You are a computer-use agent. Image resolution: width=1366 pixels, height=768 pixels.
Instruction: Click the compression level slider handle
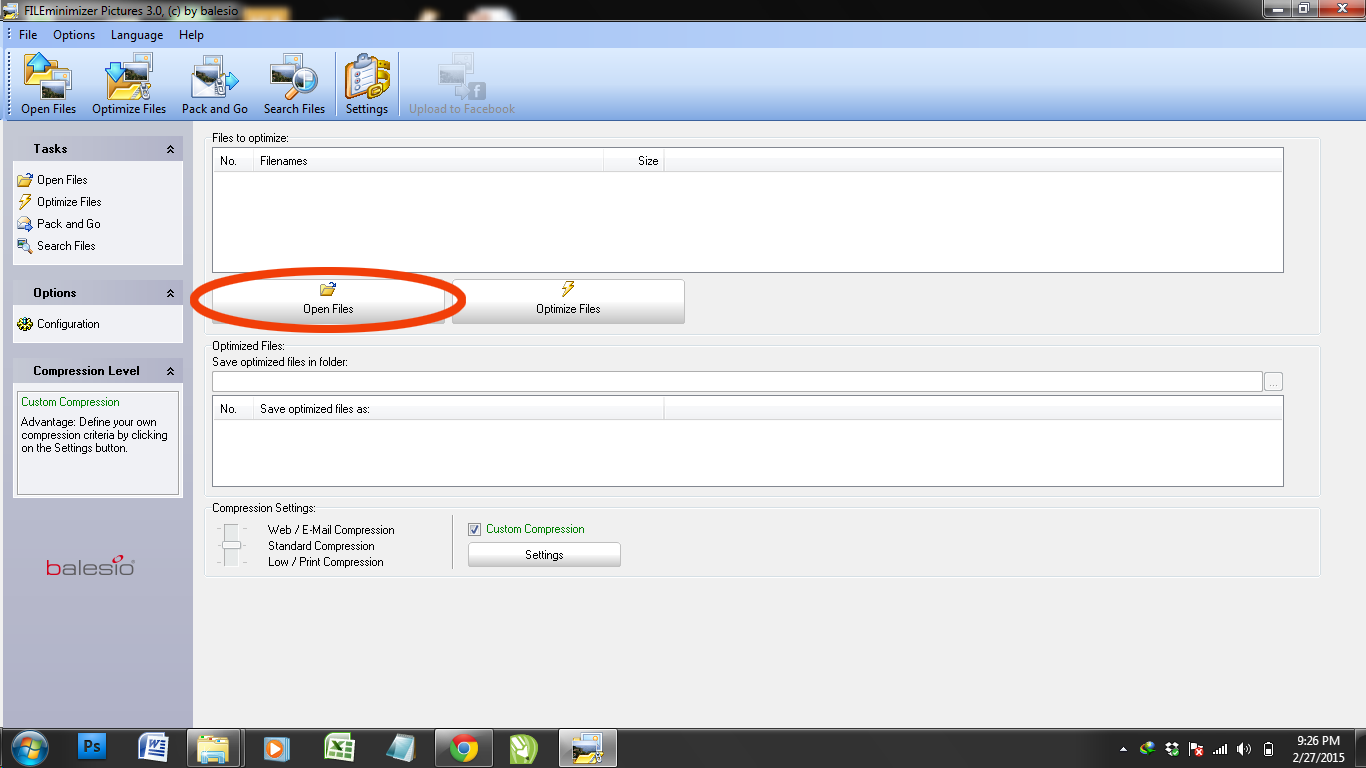231,546
